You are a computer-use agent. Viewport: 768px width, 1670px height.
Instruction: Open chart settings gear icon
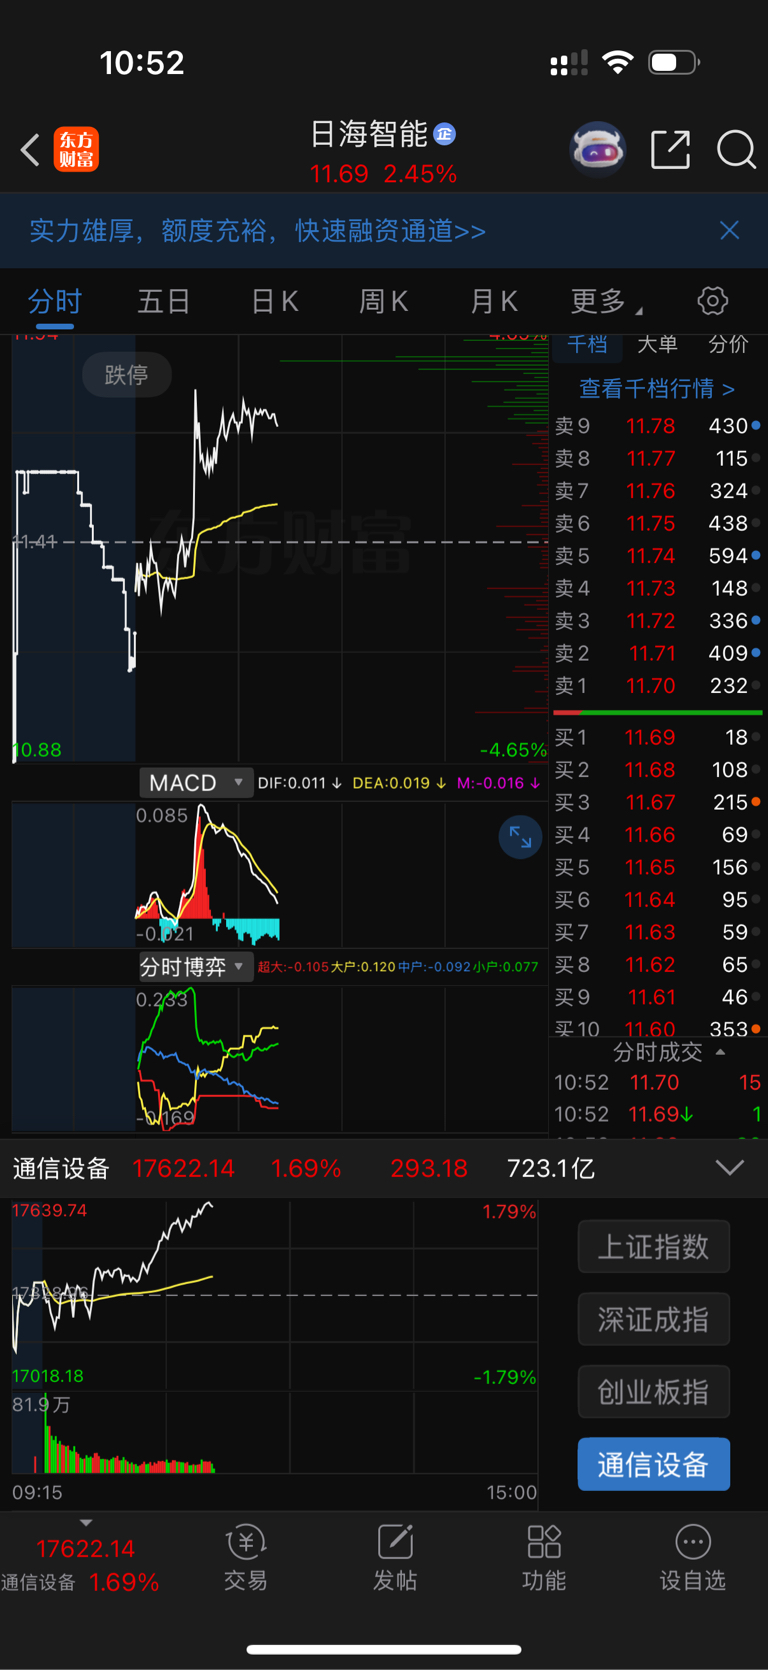point(712,301)
